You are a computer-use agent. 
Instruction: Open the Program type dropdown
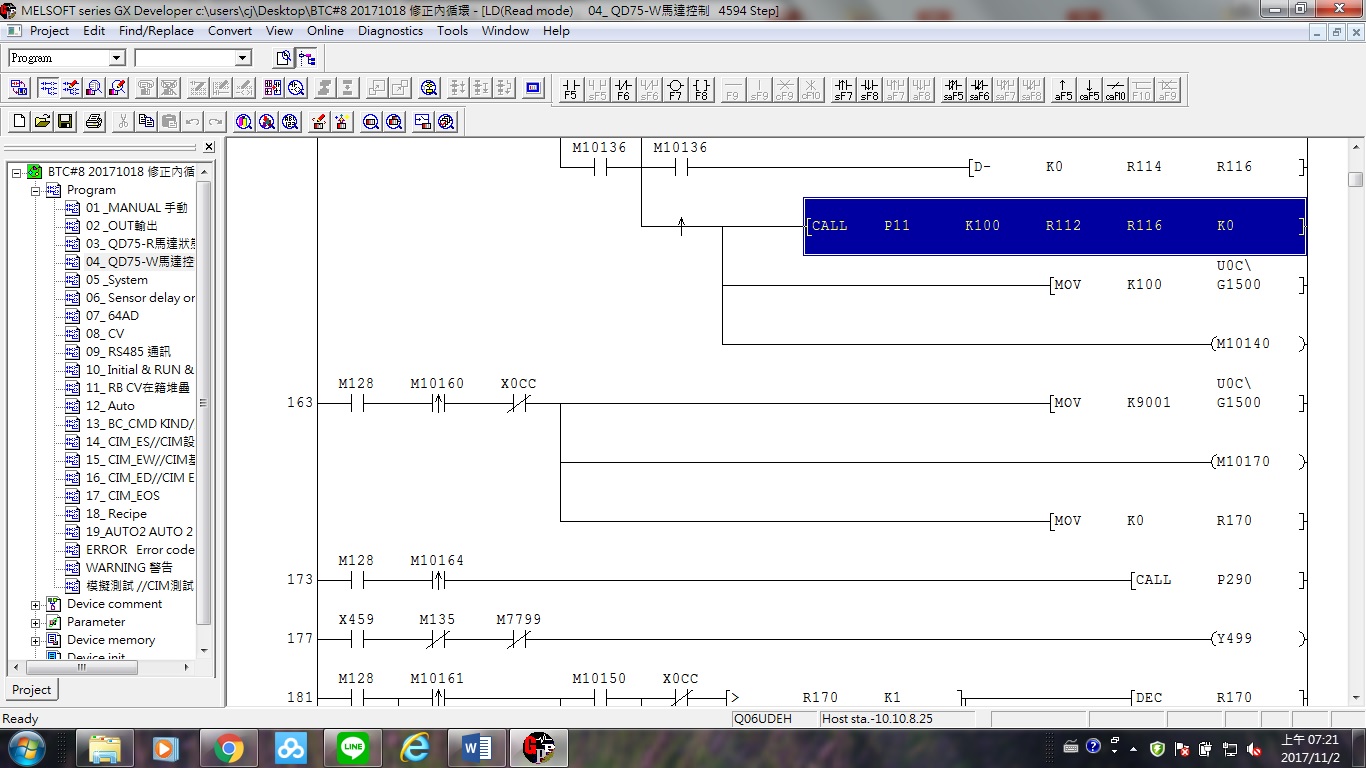point(116,58)
